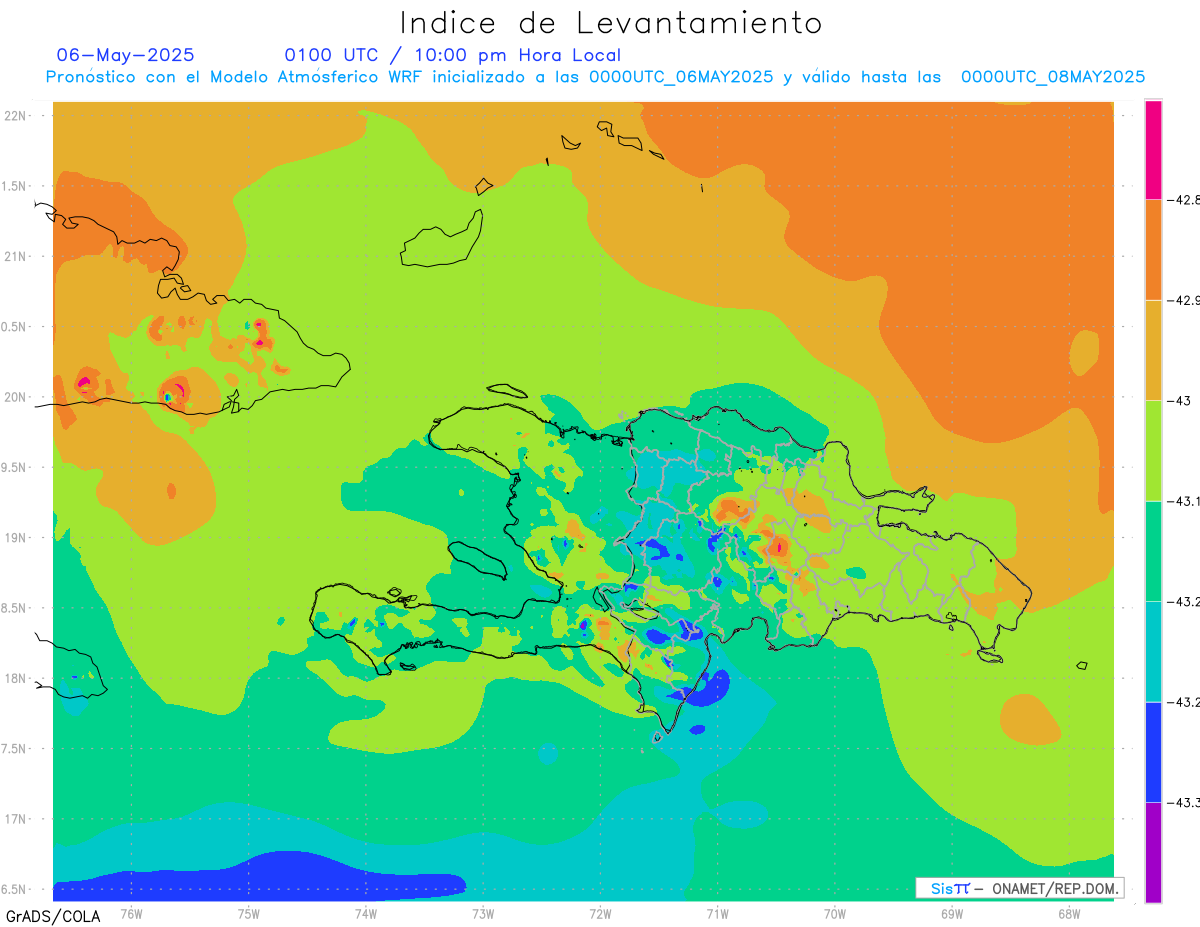Click the "19N" latitude label

point(16,538)
